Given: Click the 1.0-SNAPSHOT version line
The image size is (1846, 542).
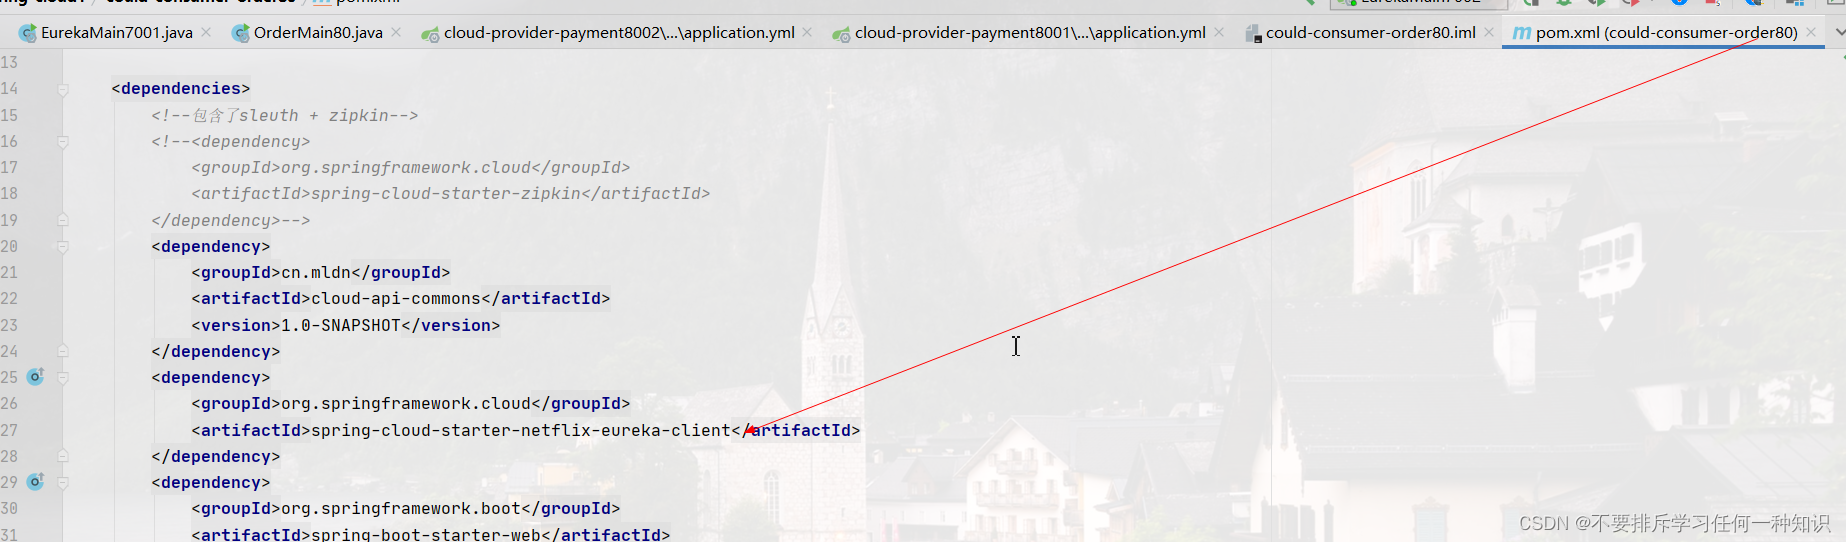Looking at the screenshot, I should [x=346, y=325].
